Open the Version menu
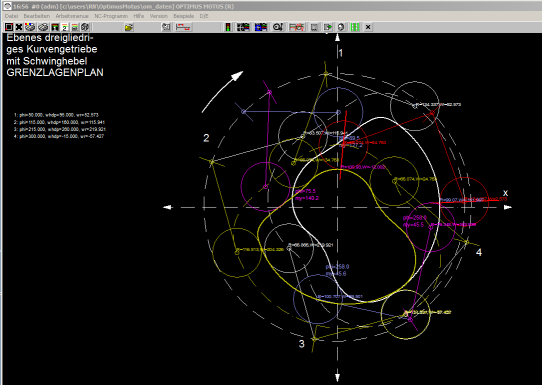 click(x=159, y=16)
